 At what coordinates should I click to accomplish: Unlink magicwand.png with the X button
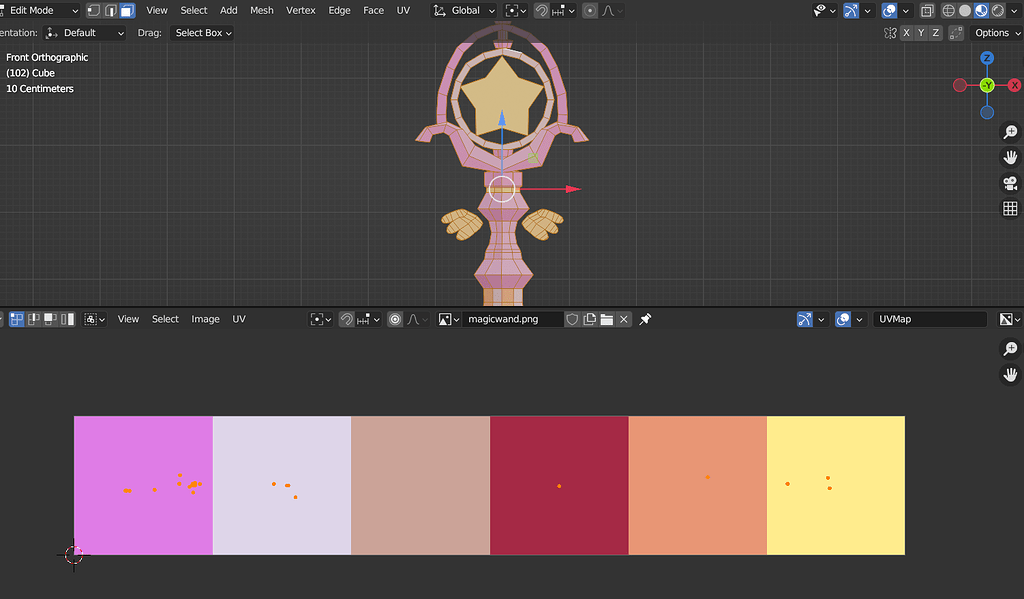pos(623,318)
